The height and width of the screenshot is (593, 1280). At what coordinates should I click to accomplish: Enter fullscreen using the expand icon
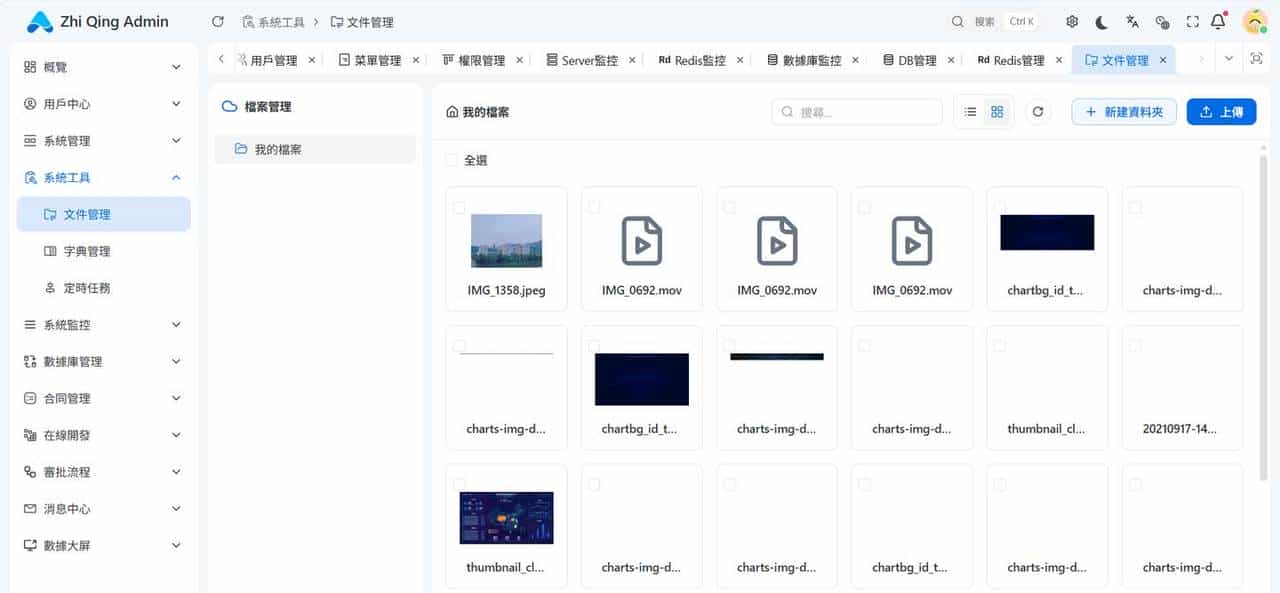click(x=1192, y=20)
